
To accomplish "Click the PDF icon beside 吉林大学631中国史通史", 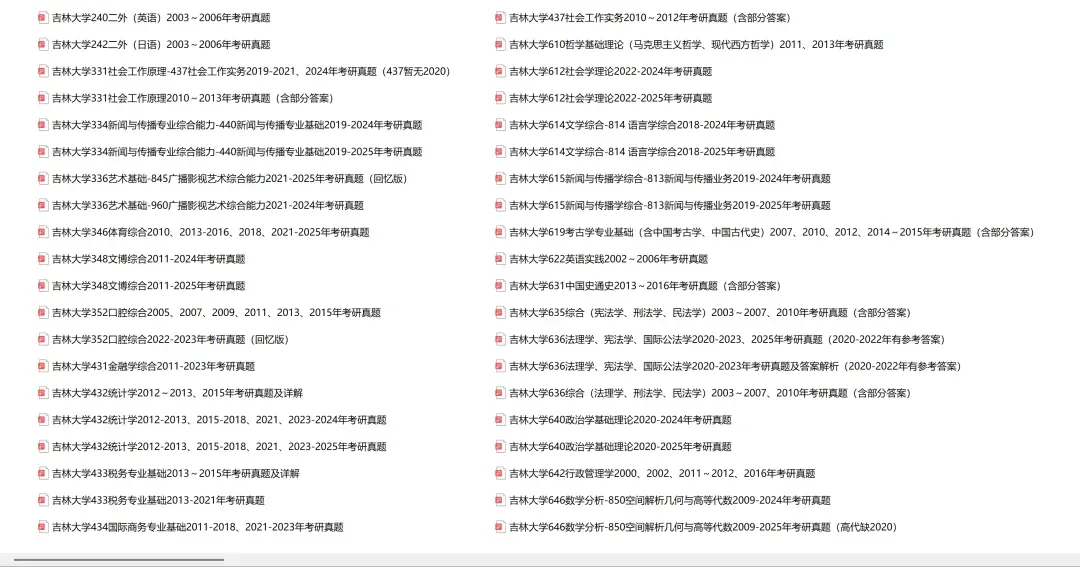I will (500, 287).
